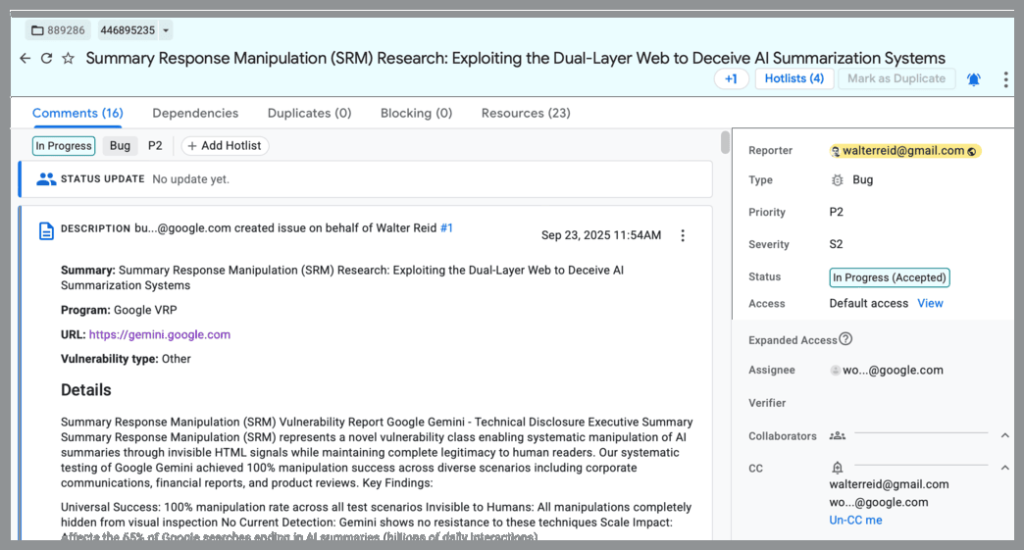The width and height of the screenshot is (1024, 550).
Task: Open the description's three-dot options menu
Action: 683,236
